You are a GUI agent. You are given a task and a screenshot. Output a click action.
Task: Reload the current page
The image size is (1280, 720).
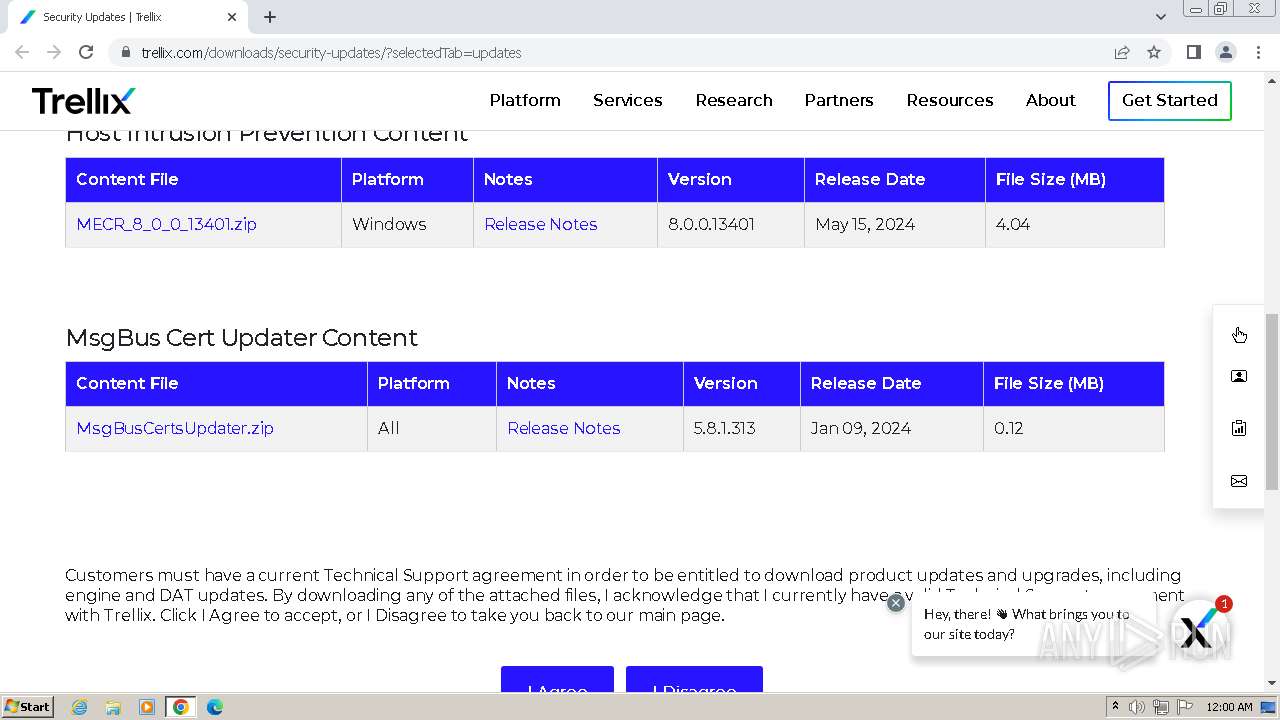pyautogui.click(x=86, y=52)
